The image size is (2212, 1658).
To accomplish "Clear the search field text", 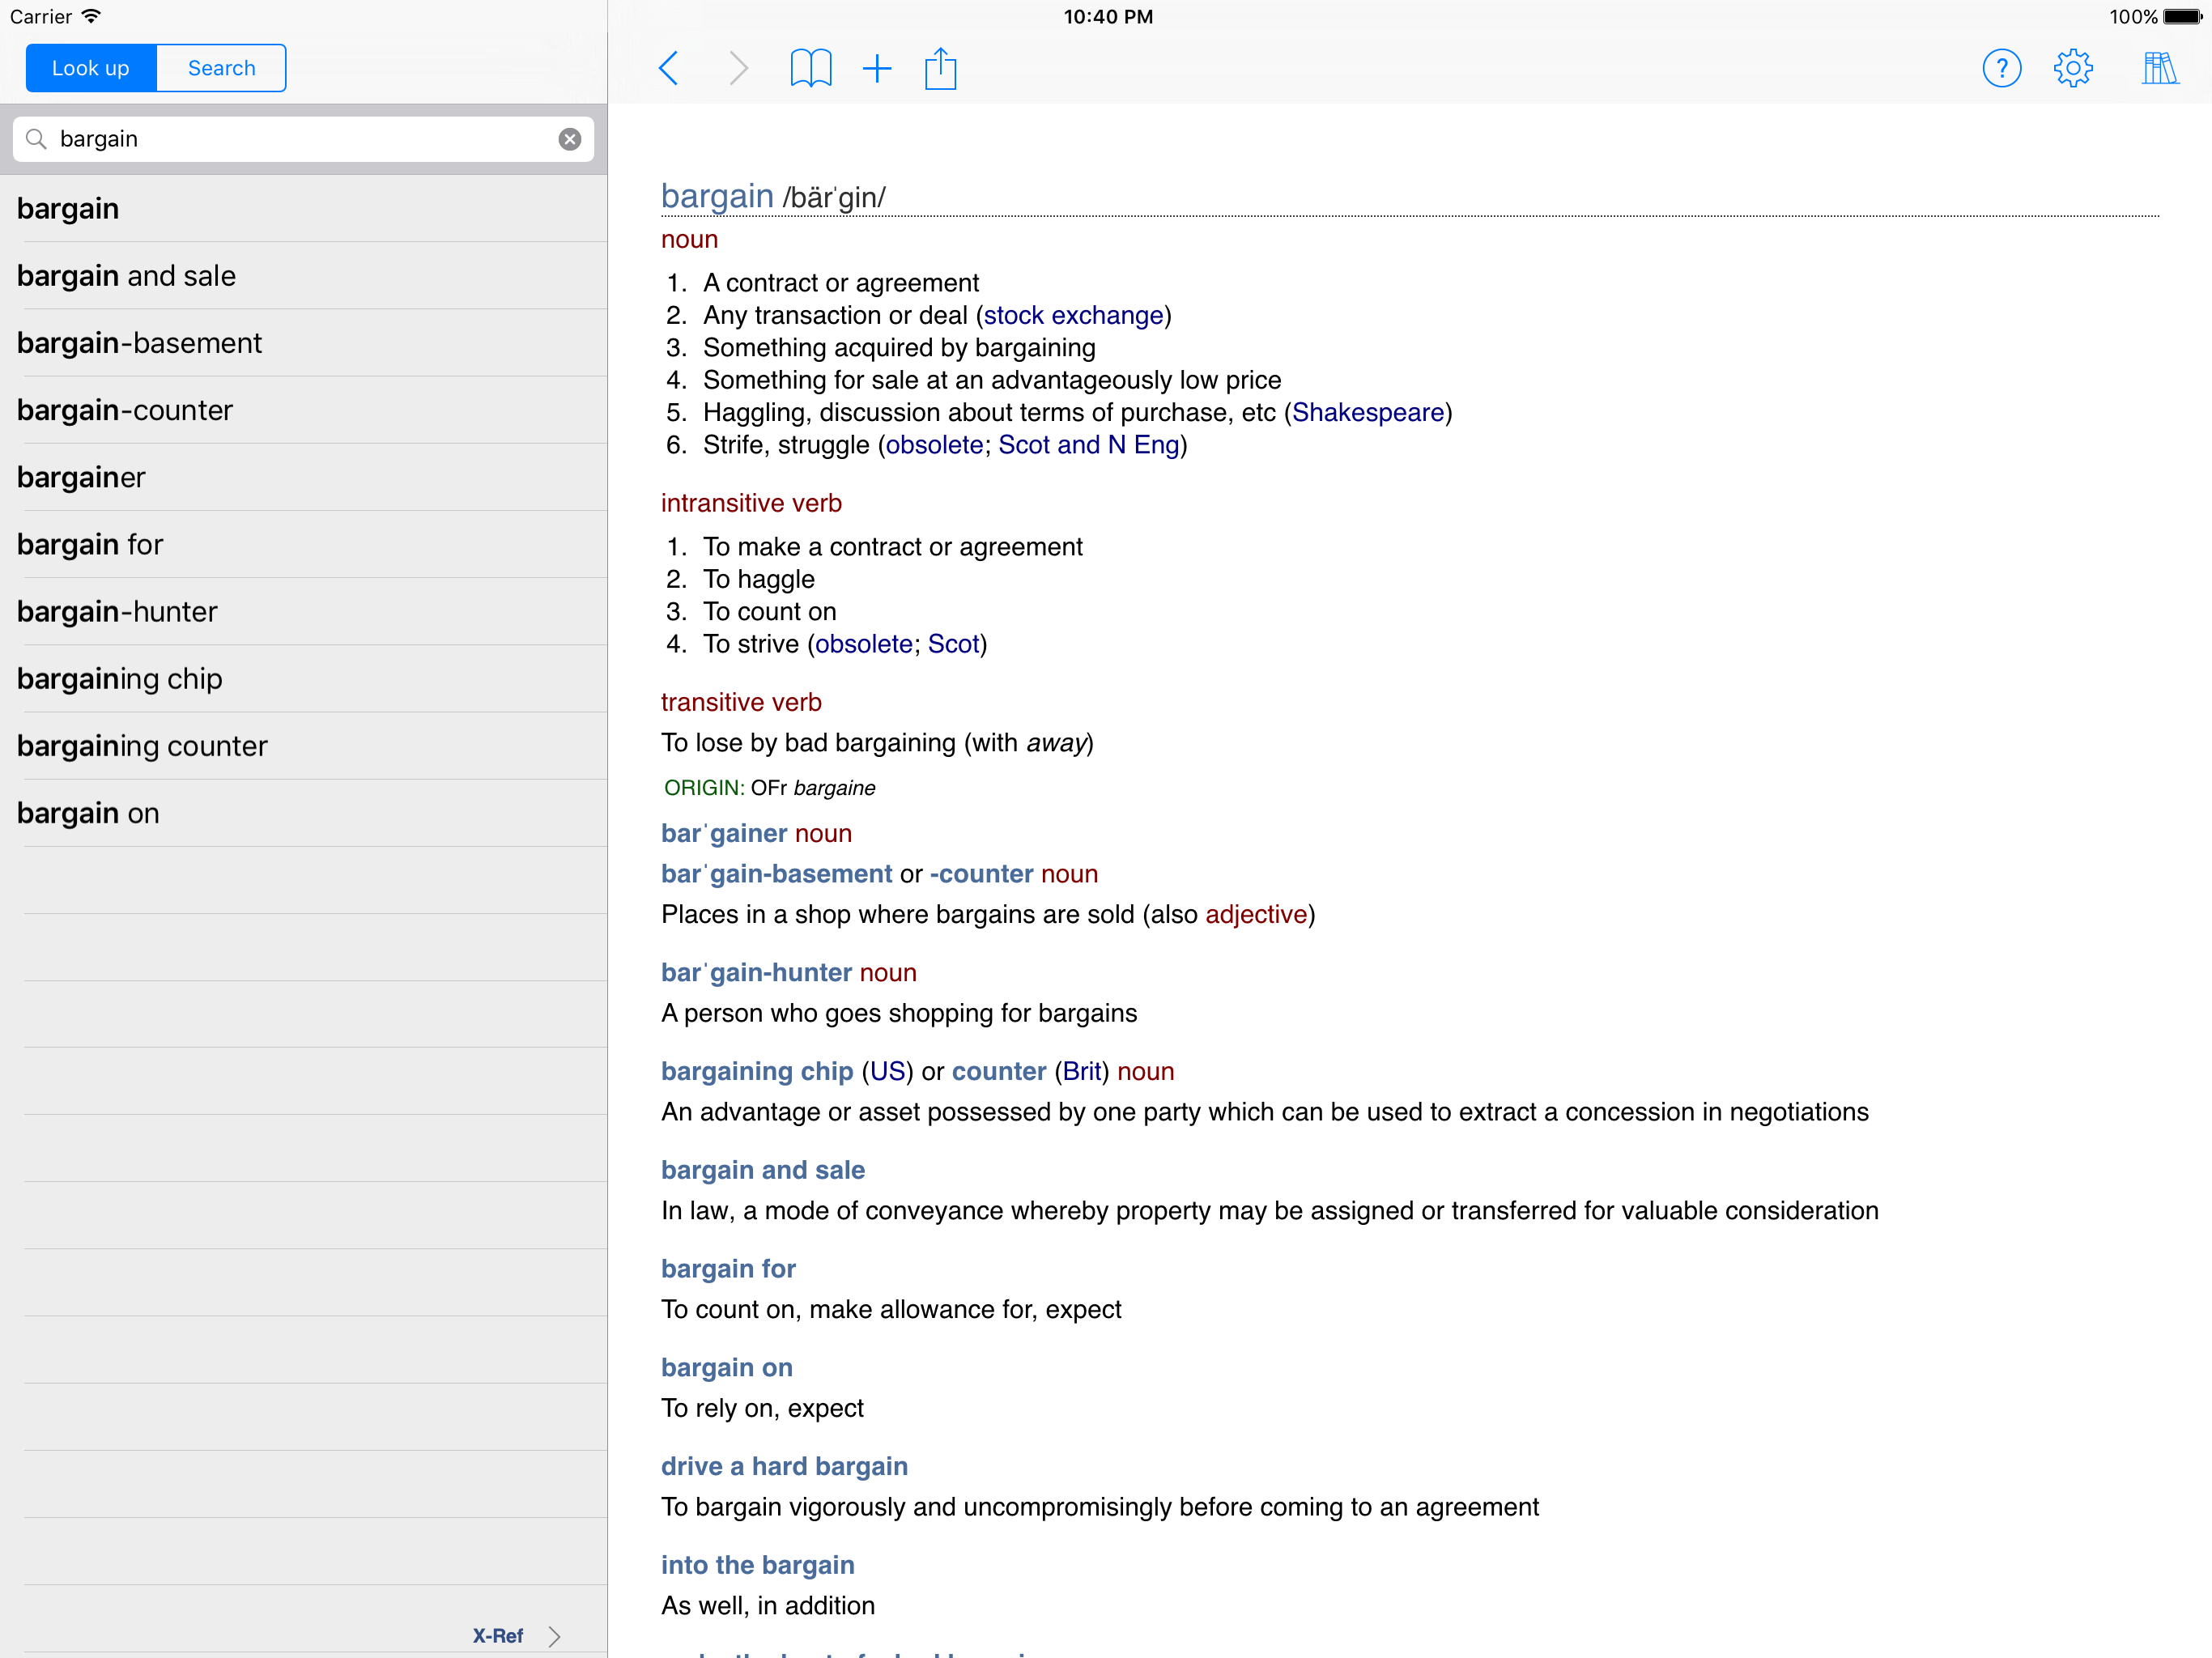I will (570, 139).
